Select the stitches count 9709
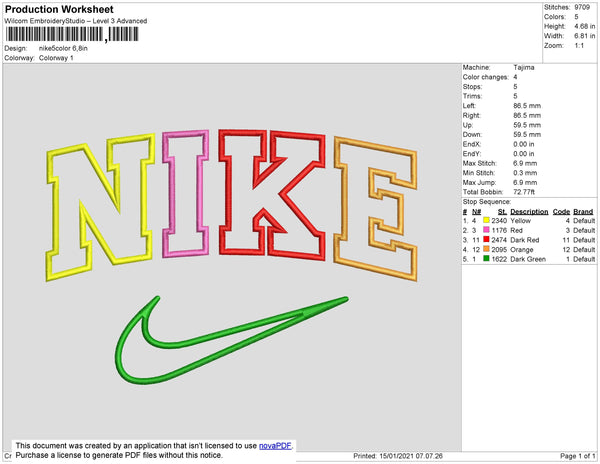This screenshot has height=464, width=600. pyautogui.click(x=582, y=7)
